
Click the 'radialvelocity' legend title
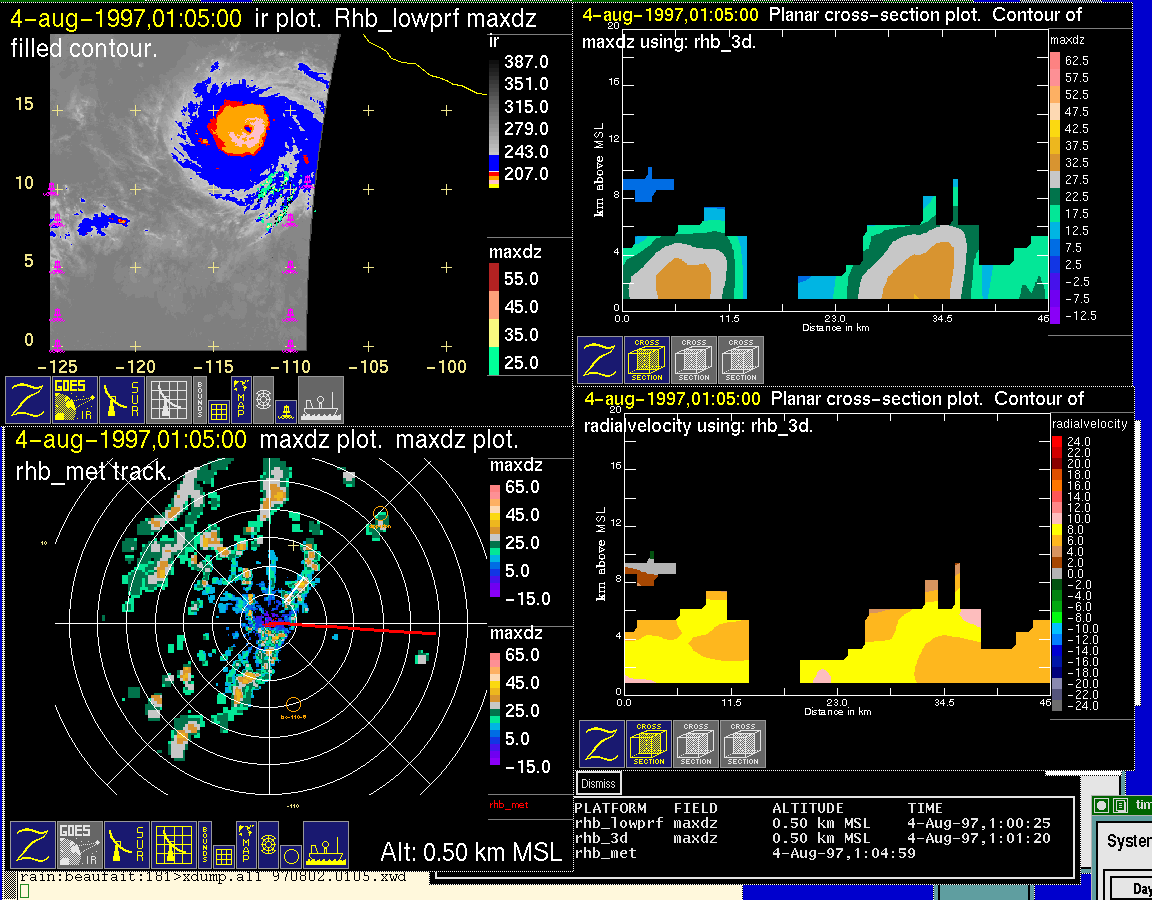[1090, 424]
